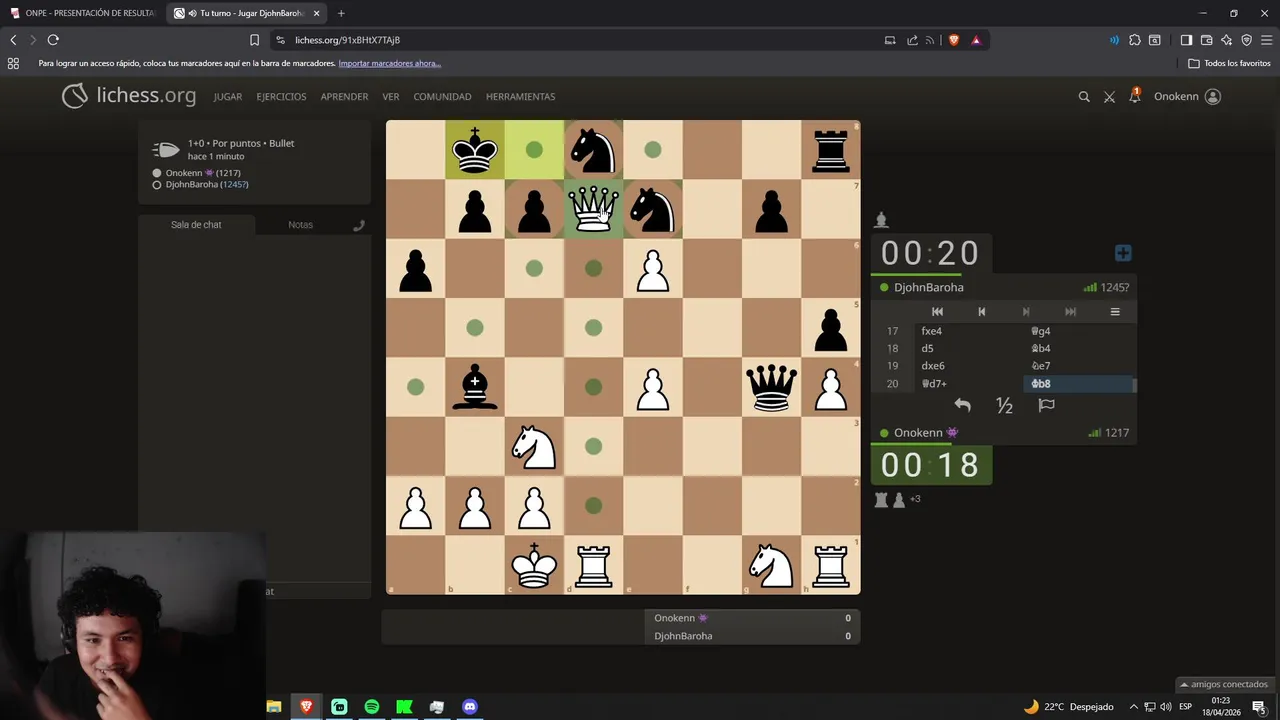This screenshot has height=720, width=1280.
Task: Open Onokenn player link in game info
Action: 203,173
